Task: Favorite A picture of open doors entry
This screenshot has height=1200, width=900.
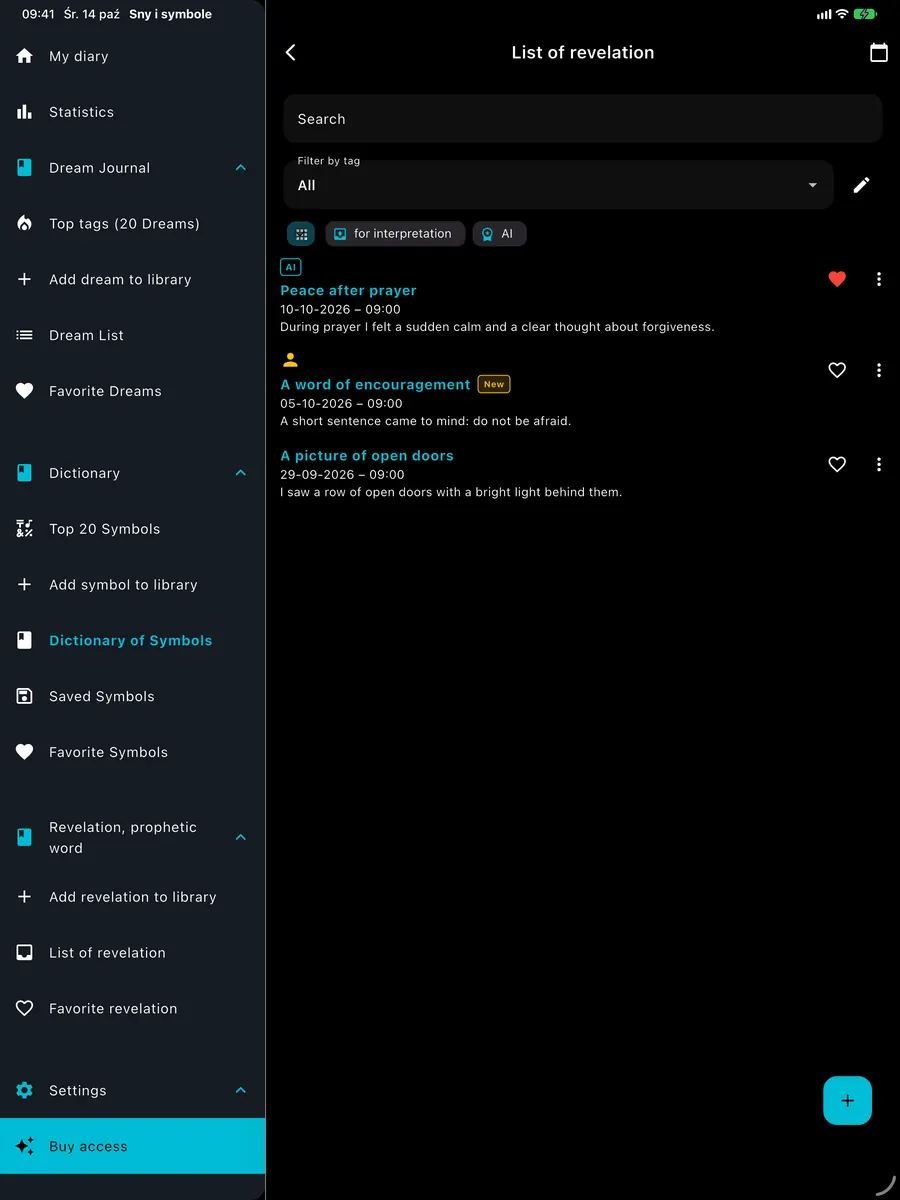Action: [x=837, y=464]
